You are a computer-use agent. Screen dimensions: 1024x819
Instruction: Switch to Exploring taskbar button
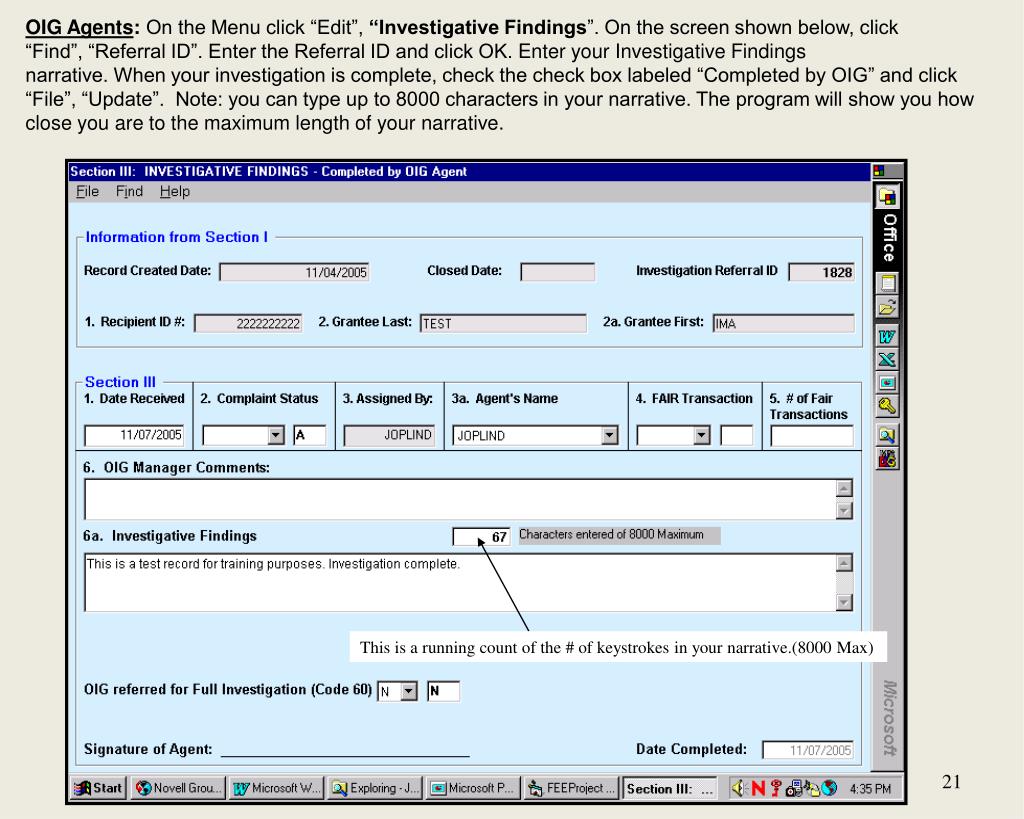tap(375, 788)
